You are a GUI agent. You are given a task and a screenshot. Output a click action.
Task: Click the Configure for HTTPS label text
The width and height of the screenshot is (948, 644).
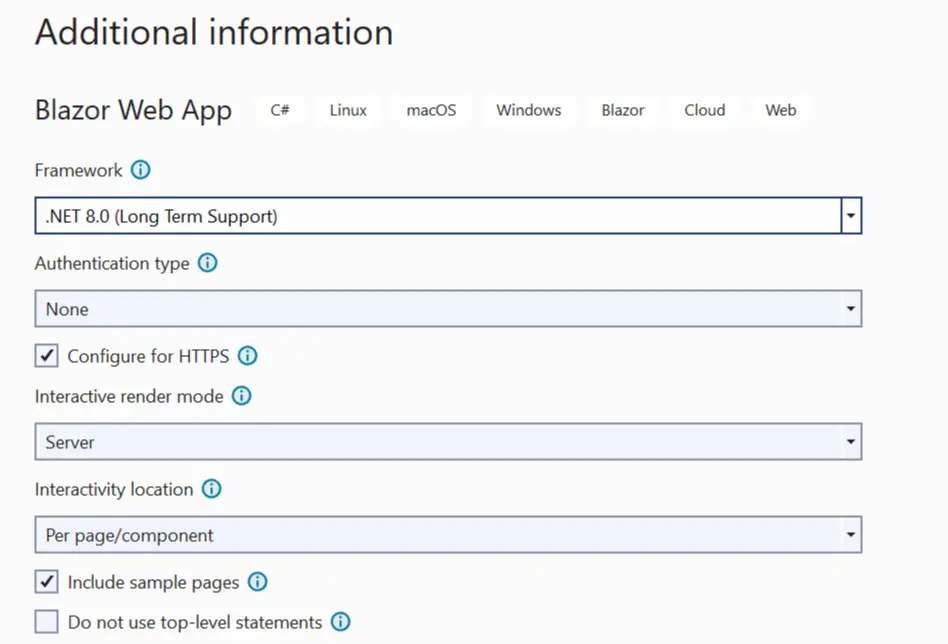tap(148, 356)
